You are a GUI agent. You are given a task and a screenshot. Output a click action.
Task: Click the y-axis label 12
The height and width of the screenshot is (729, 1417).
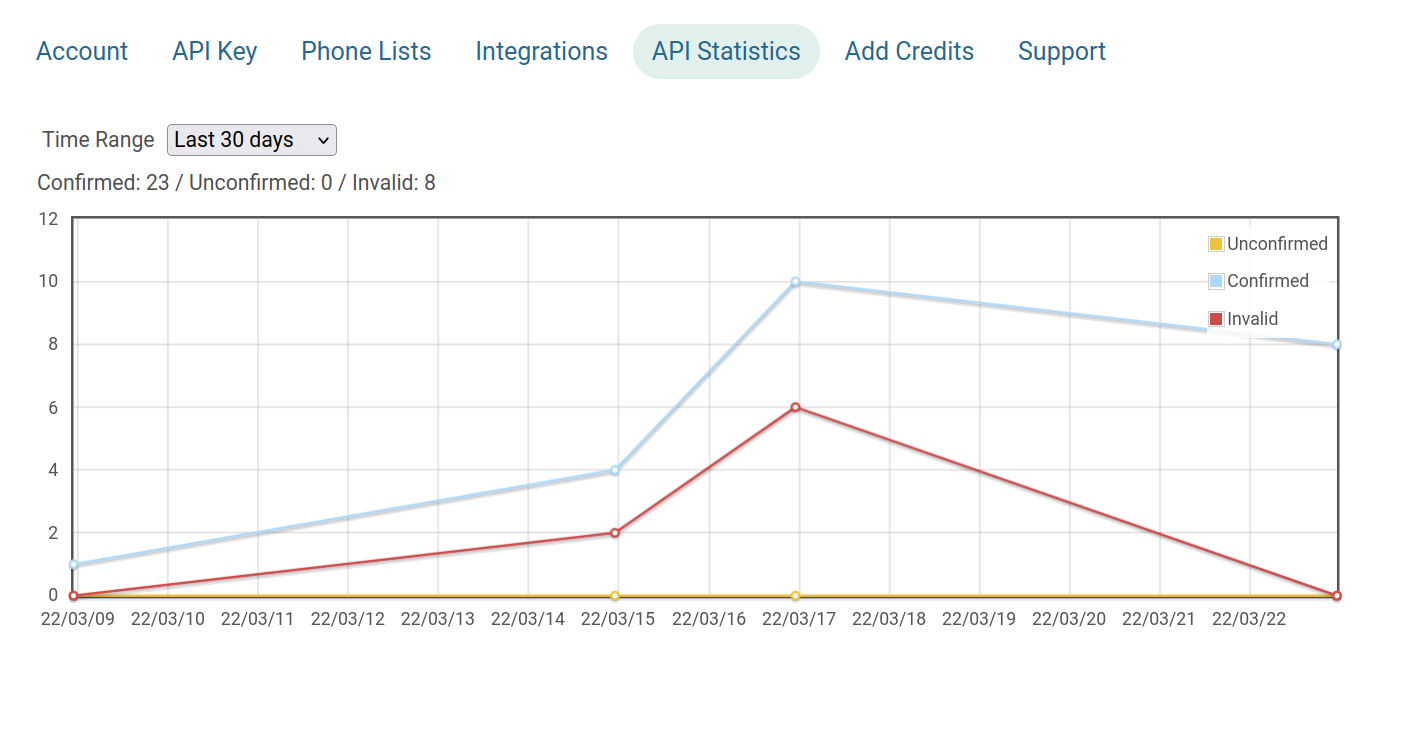[49, 219]
